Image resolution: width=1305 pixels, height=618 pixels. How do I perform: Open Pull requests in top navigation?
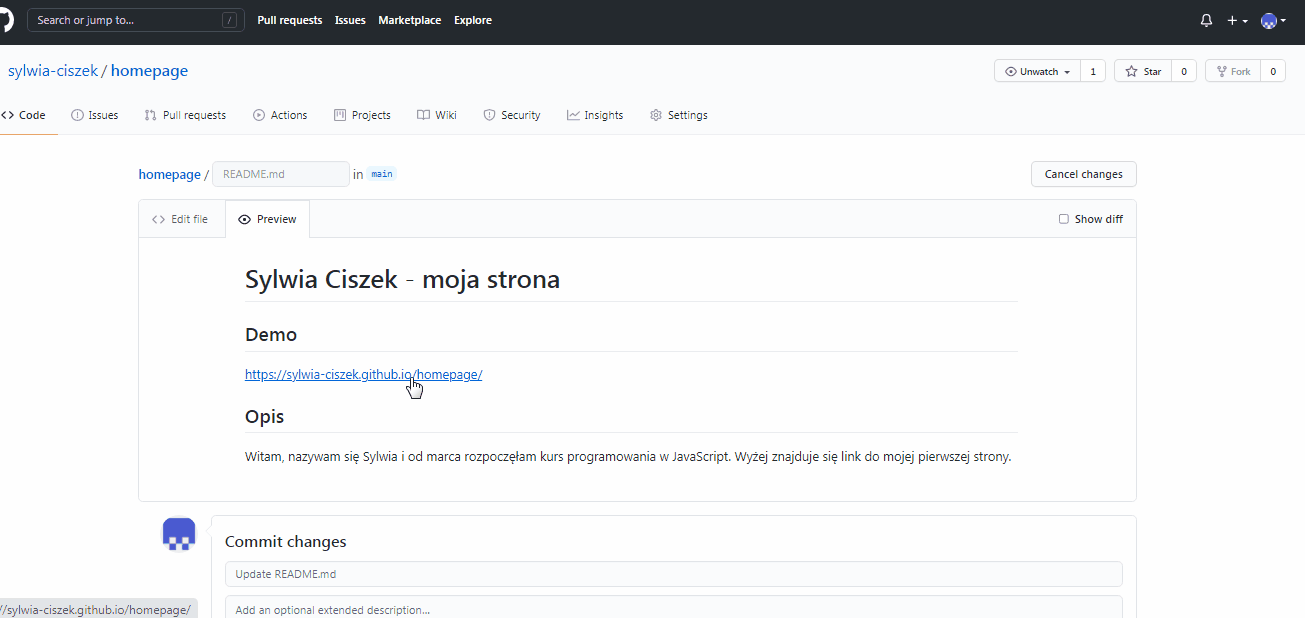pyautogui.click(x=290, y=20)
